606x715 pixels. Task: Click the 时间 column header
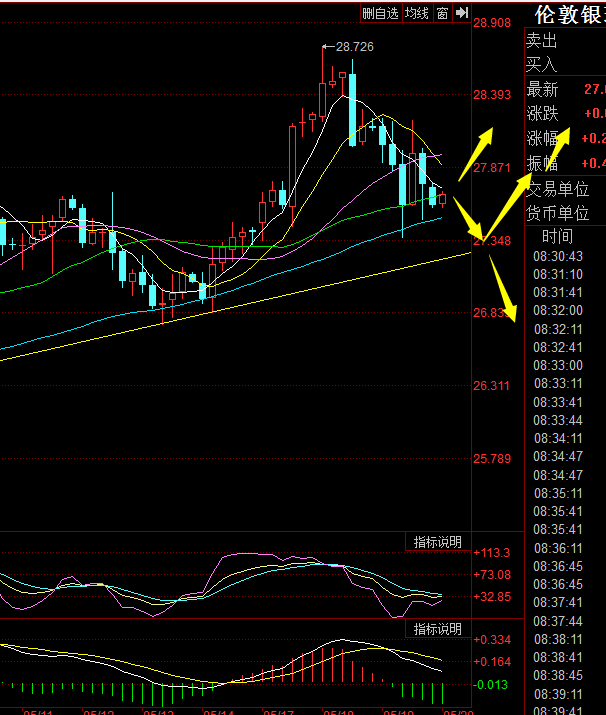coord(557,236)
